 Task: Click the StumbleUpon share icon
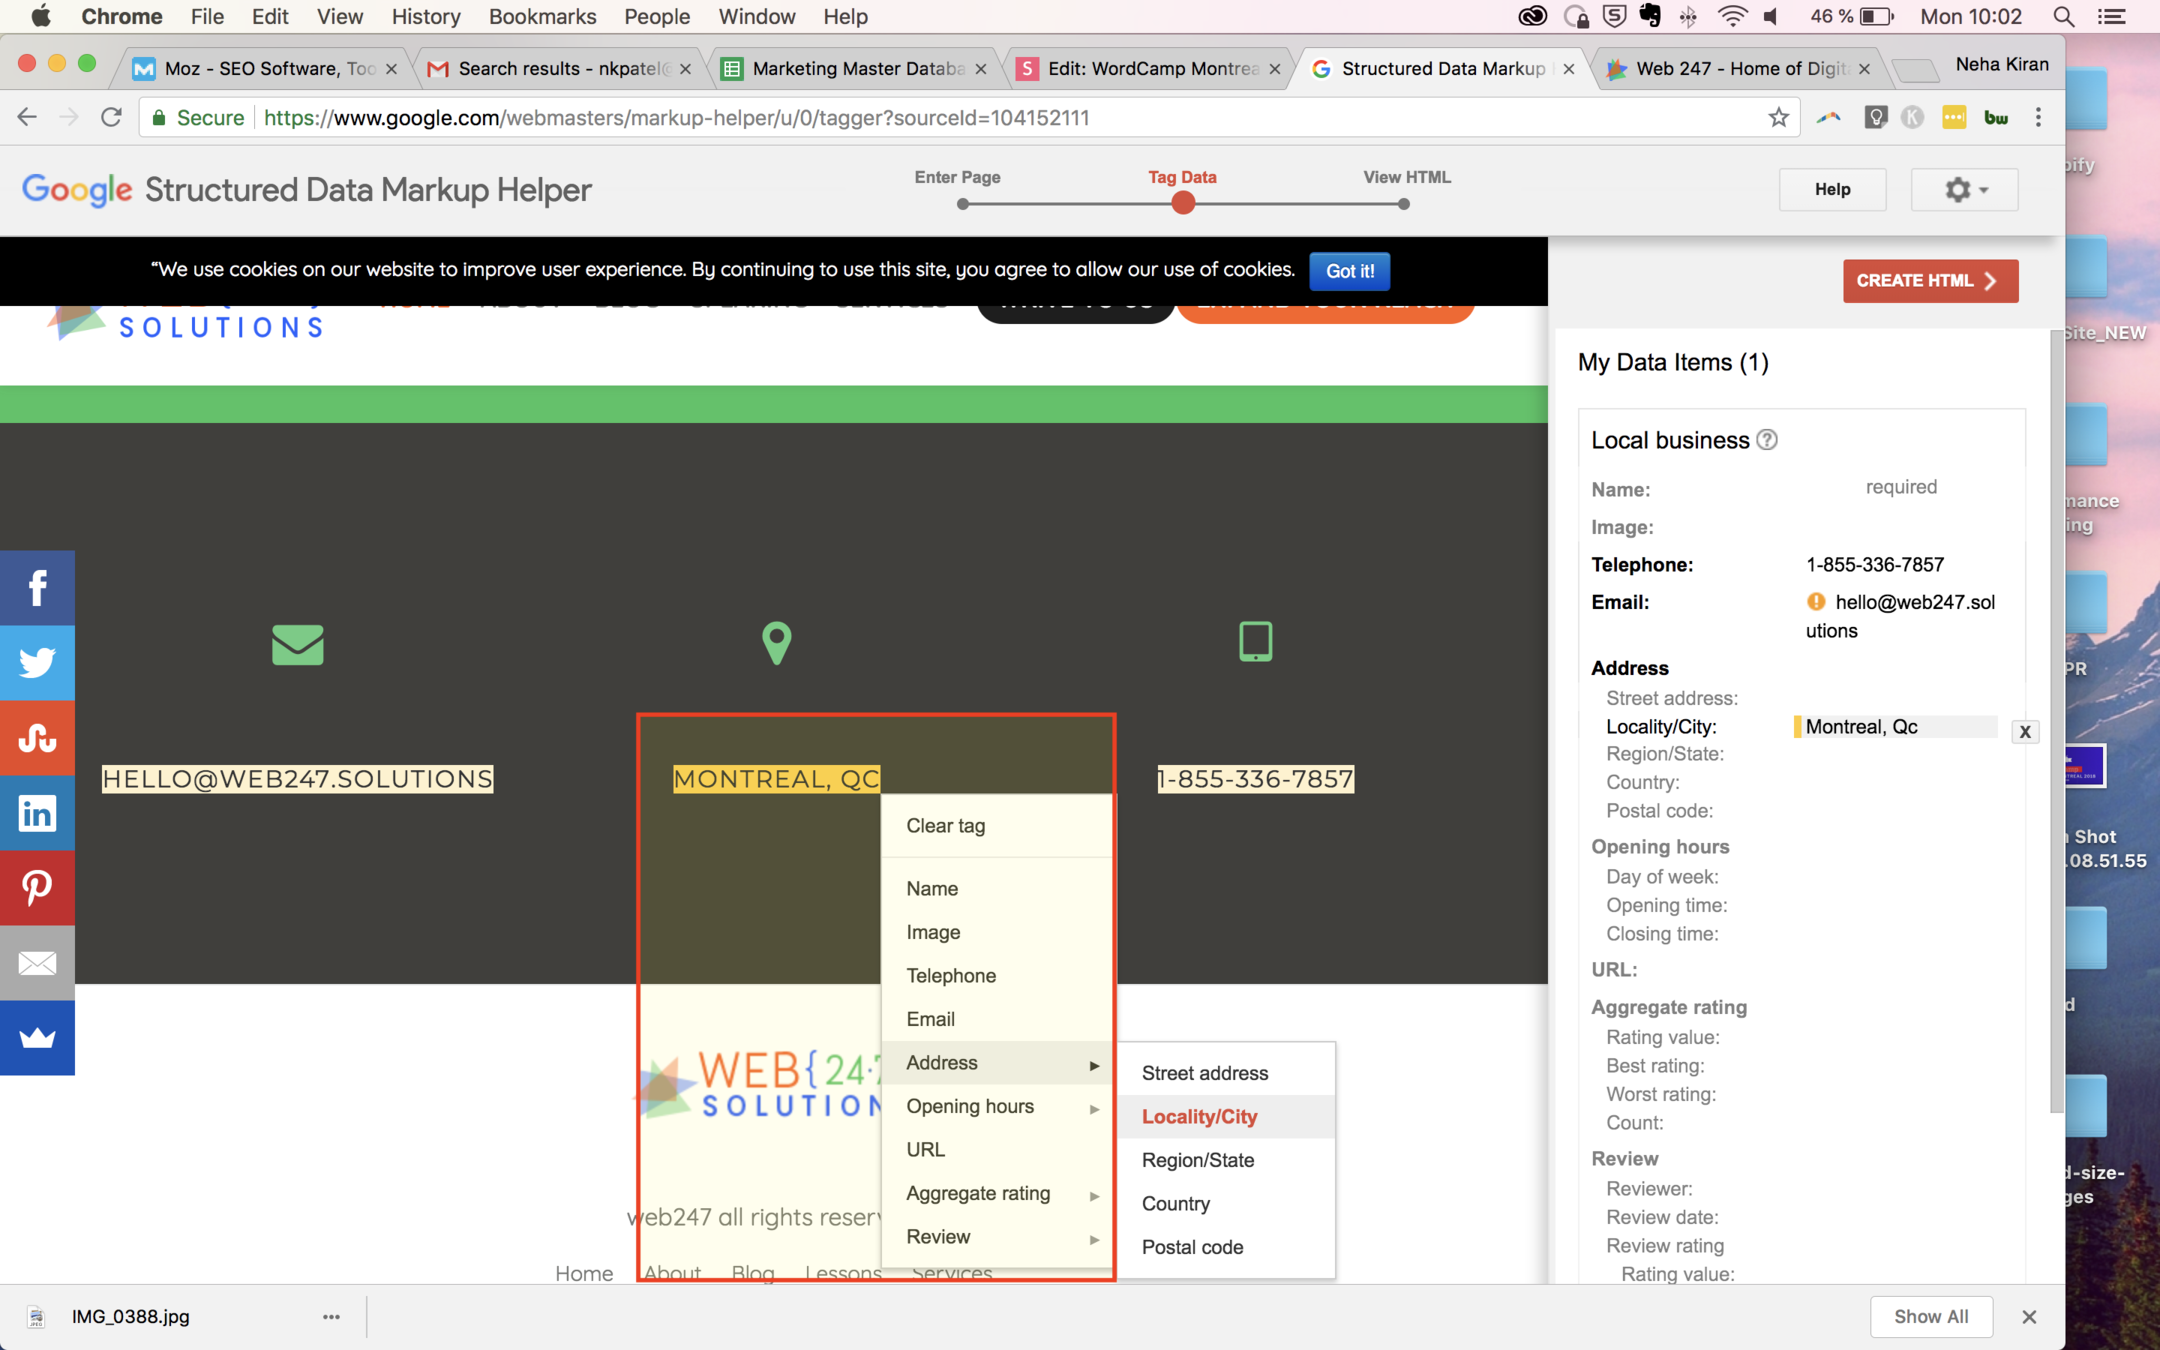coord(37,738)
